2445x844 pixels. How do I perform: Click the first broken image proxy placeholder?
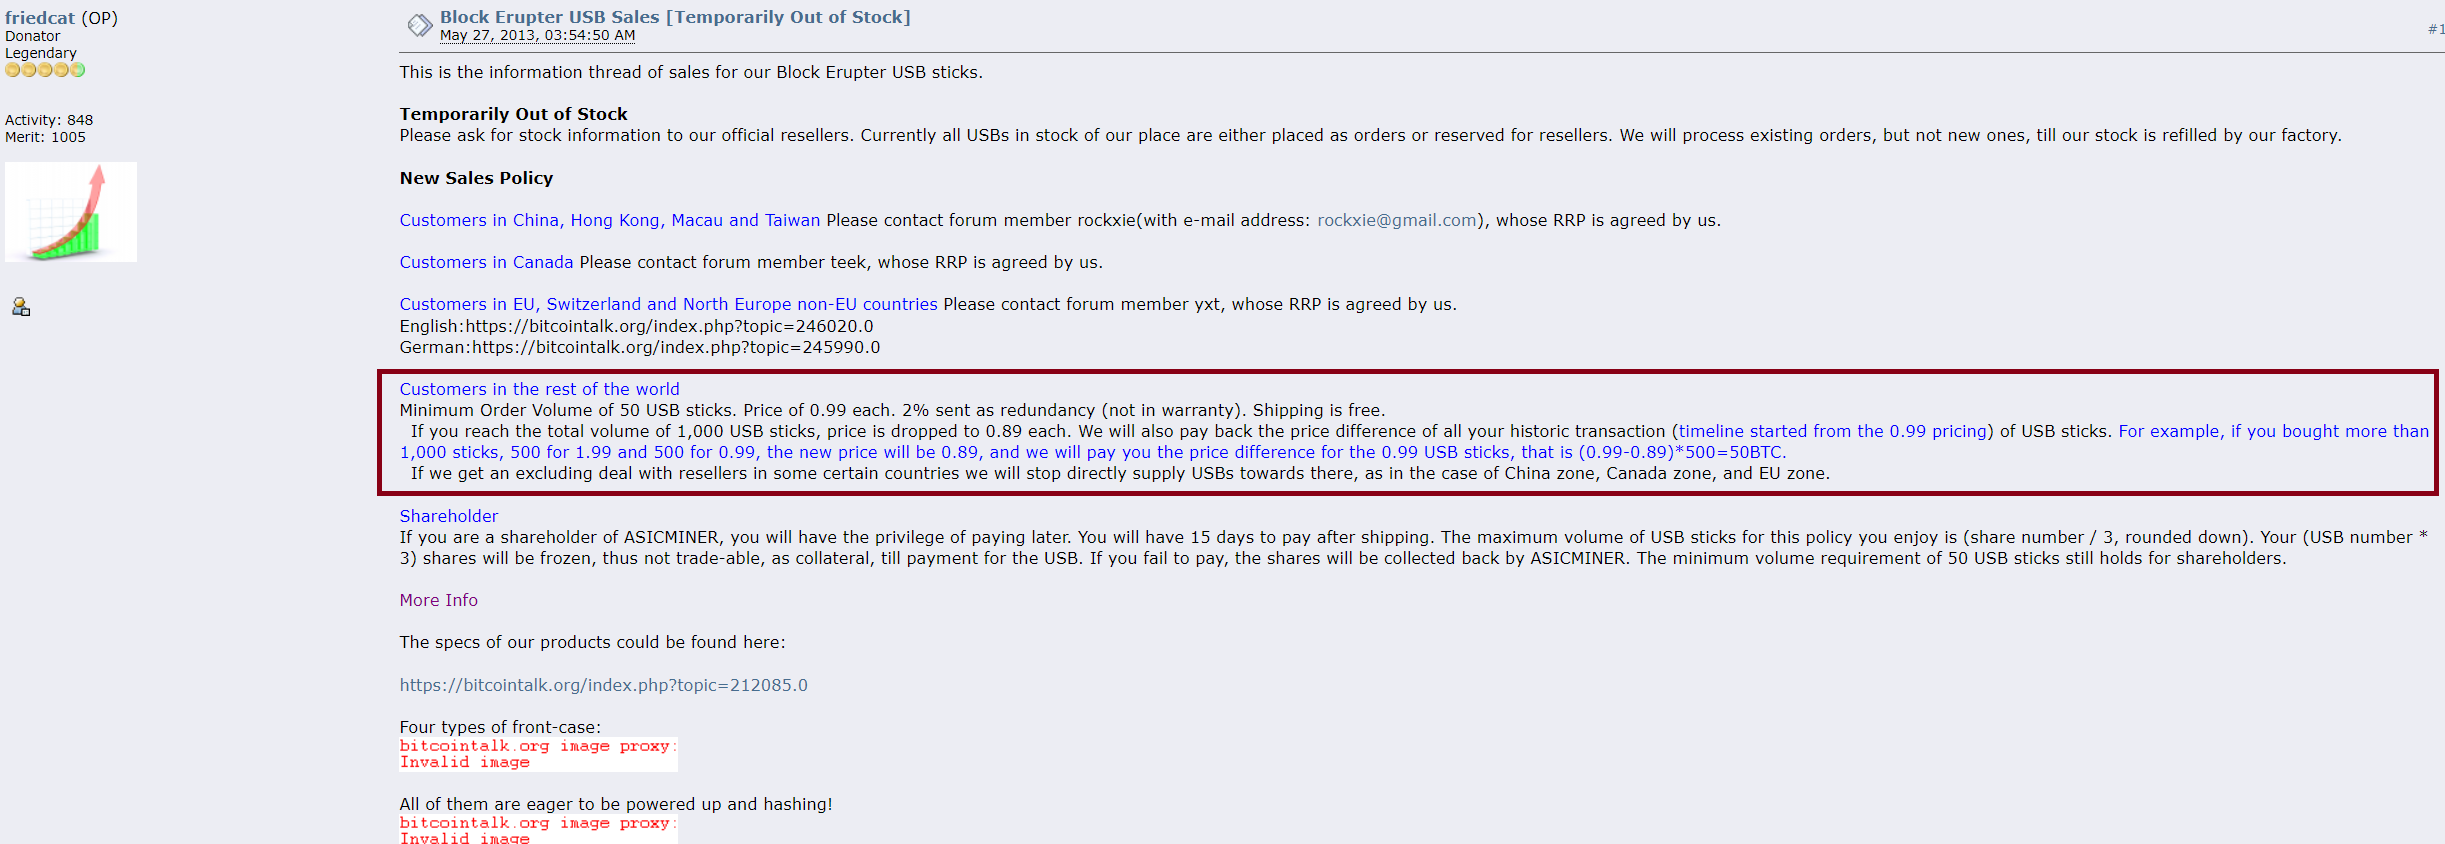pyautogui.click(x=538, y=754)
